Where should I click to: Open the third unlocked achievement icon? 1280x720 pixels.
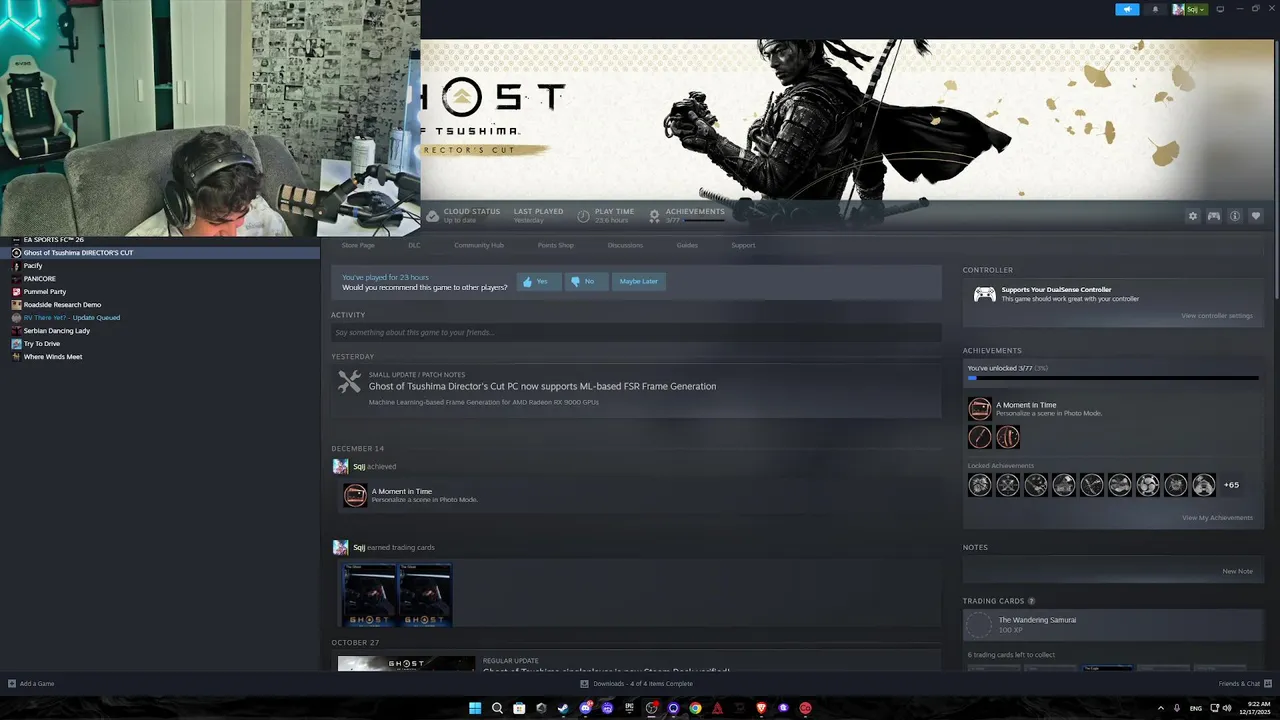[x=1008, y=437]
